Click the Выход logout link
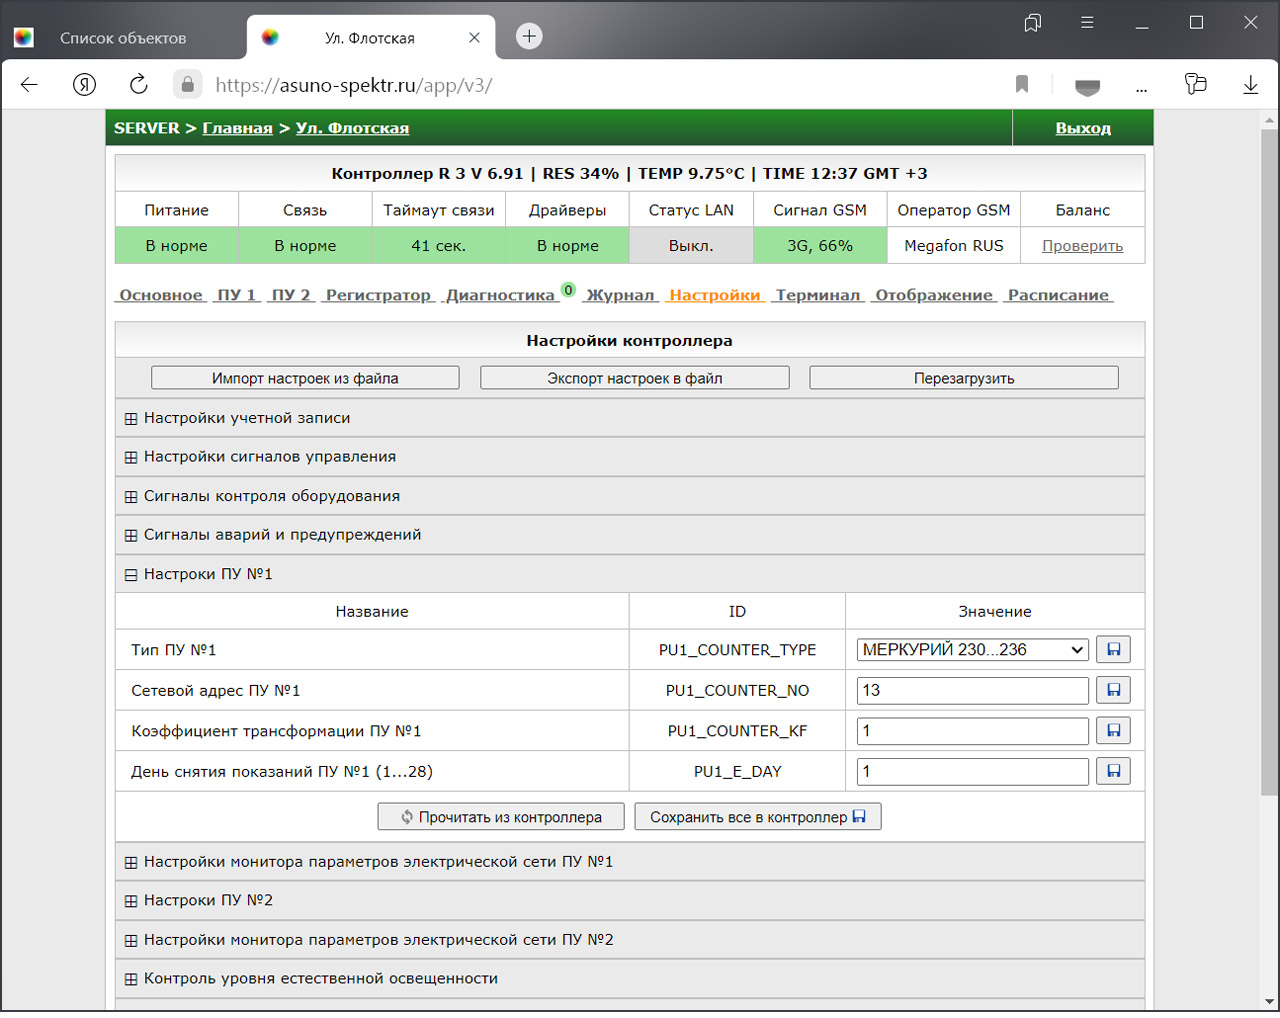 [1083, 128]
